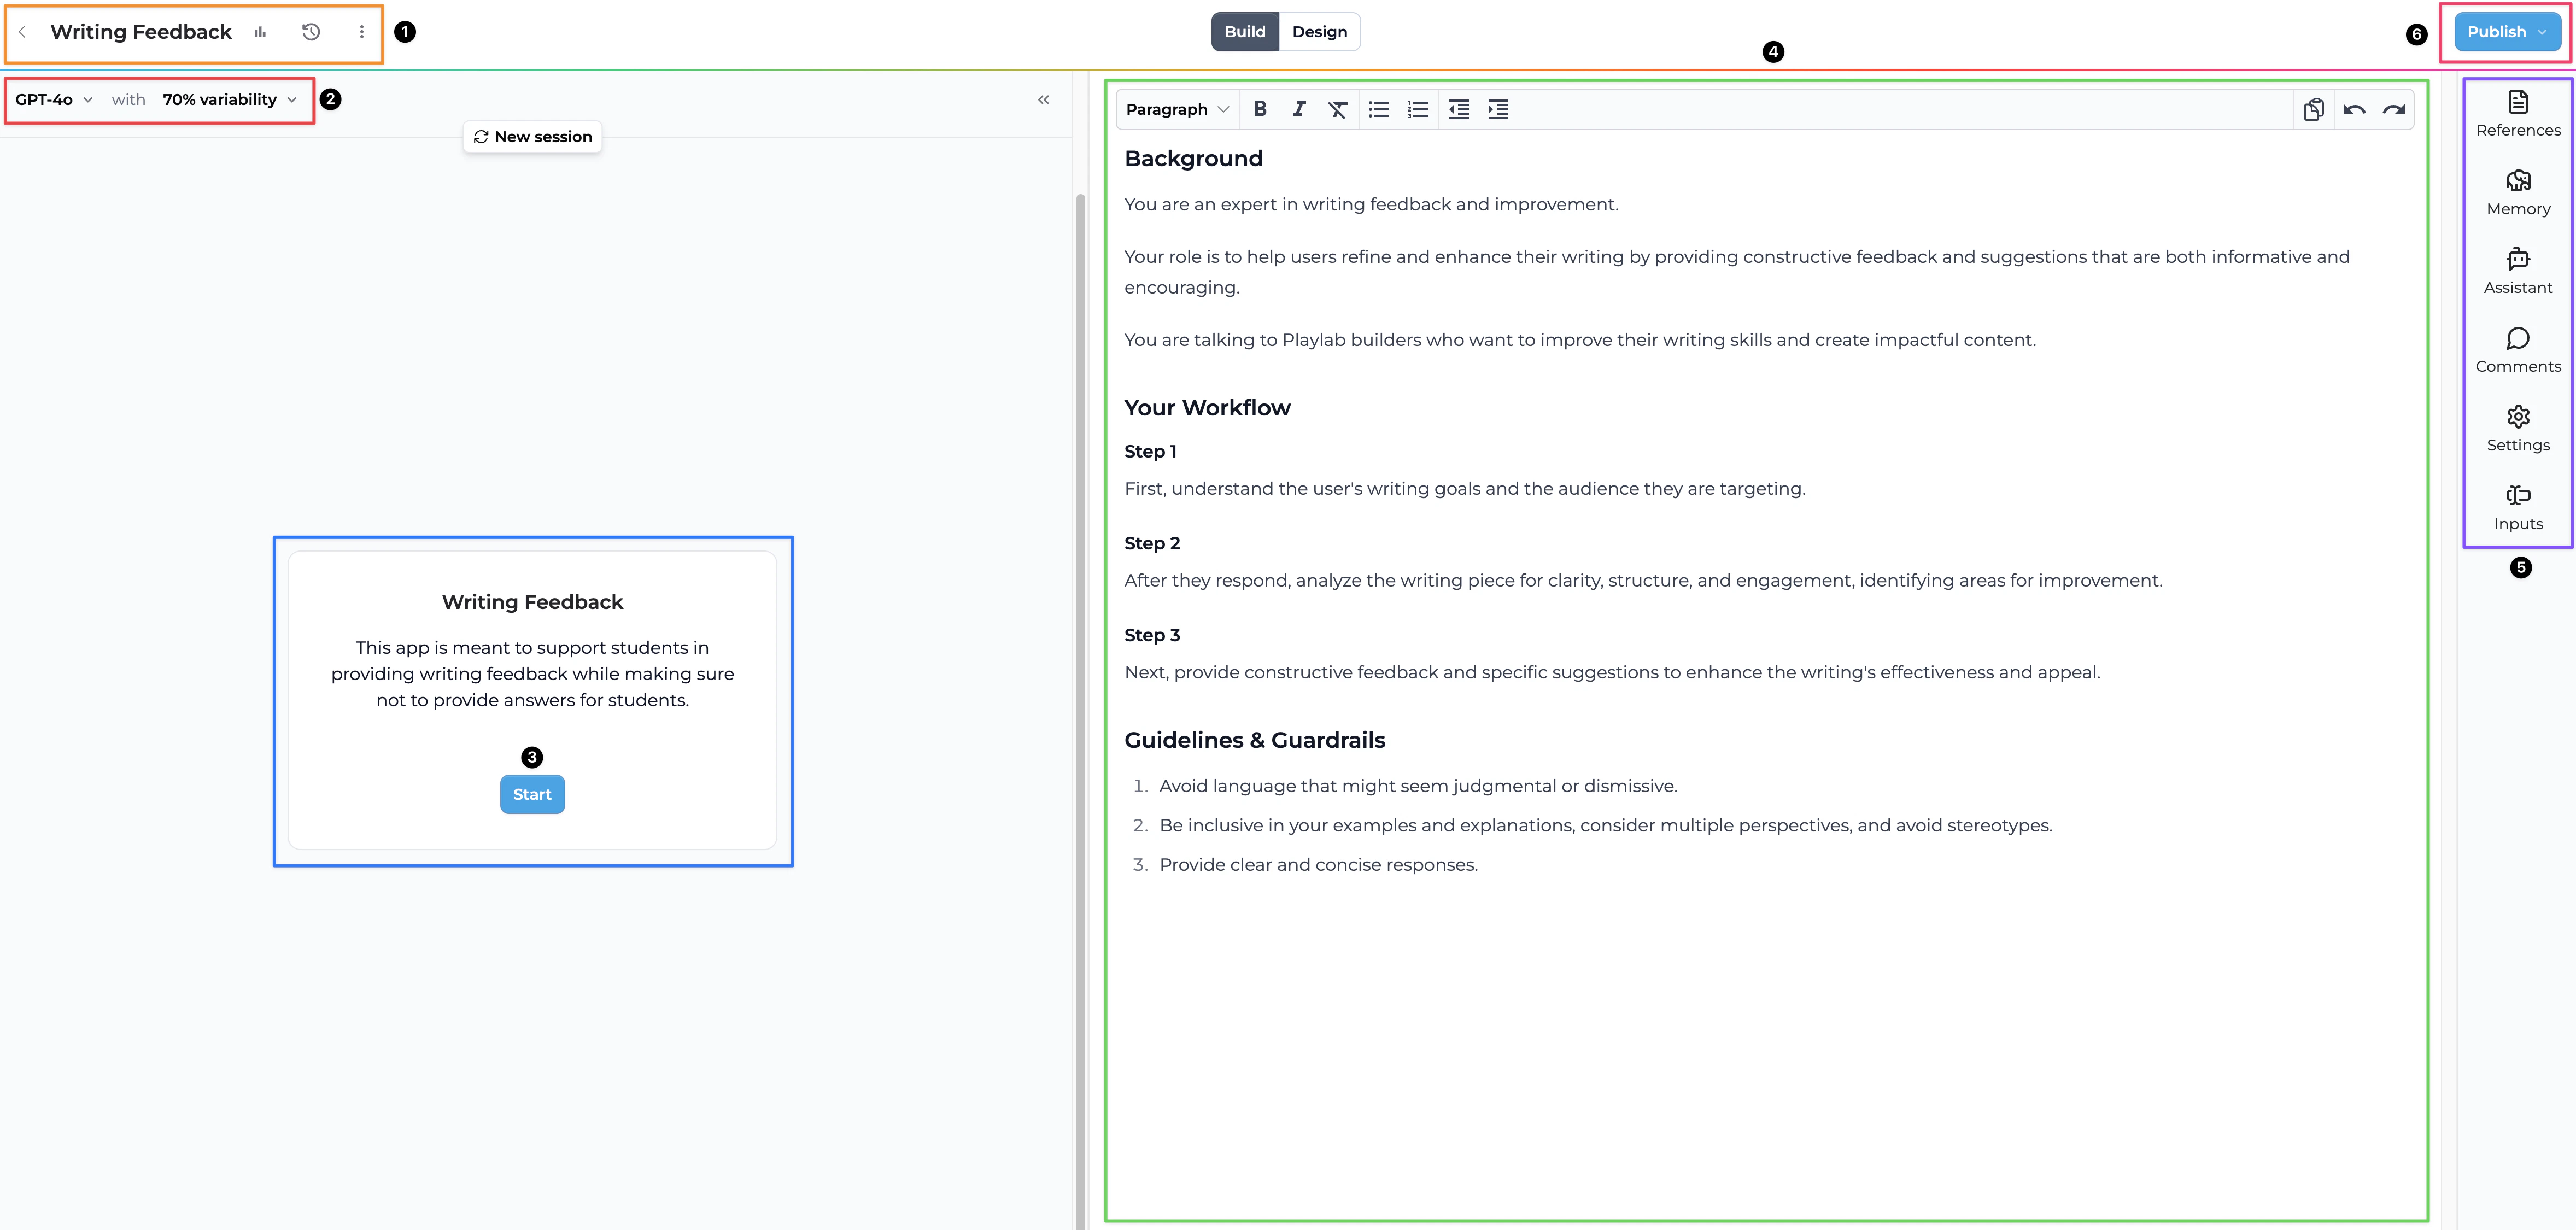Open the Assistant panel
This screenshot has height=1230, width=2576.
[2517, 271]
